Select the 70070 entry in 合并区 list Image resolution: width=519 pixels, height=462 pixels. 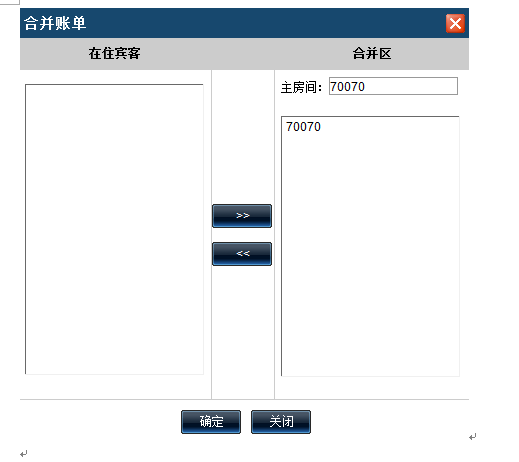point(303,127)
